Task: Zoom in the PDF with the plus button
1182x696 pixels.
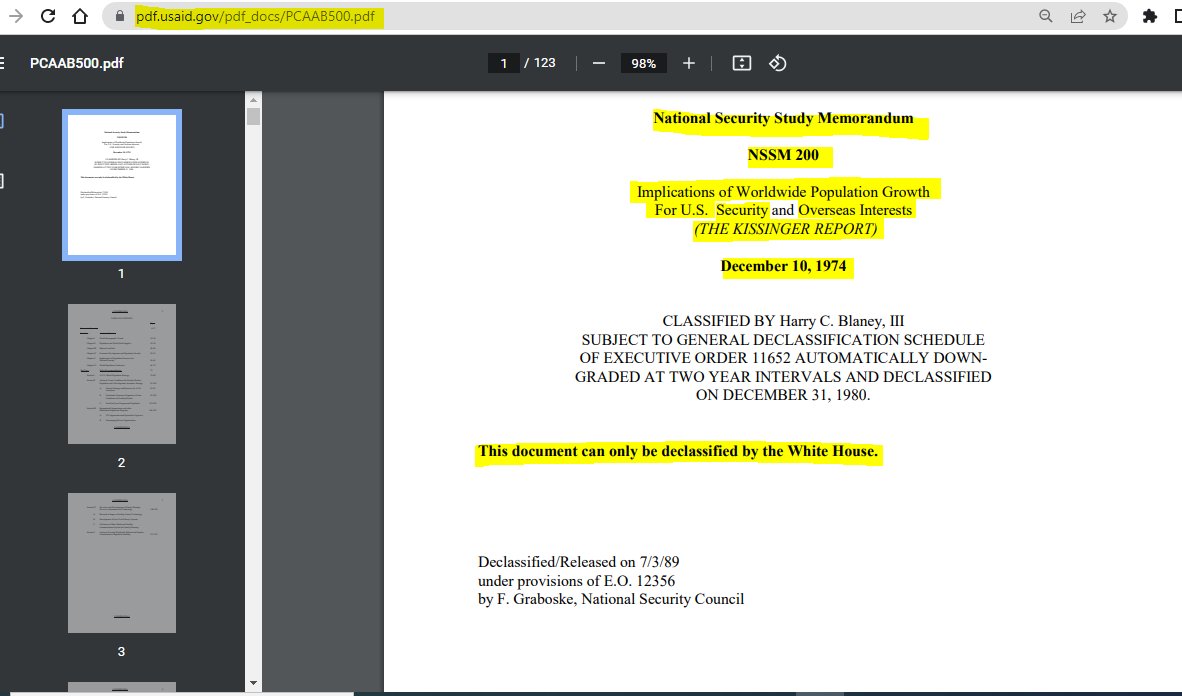Action: click(x=688, y=63)
